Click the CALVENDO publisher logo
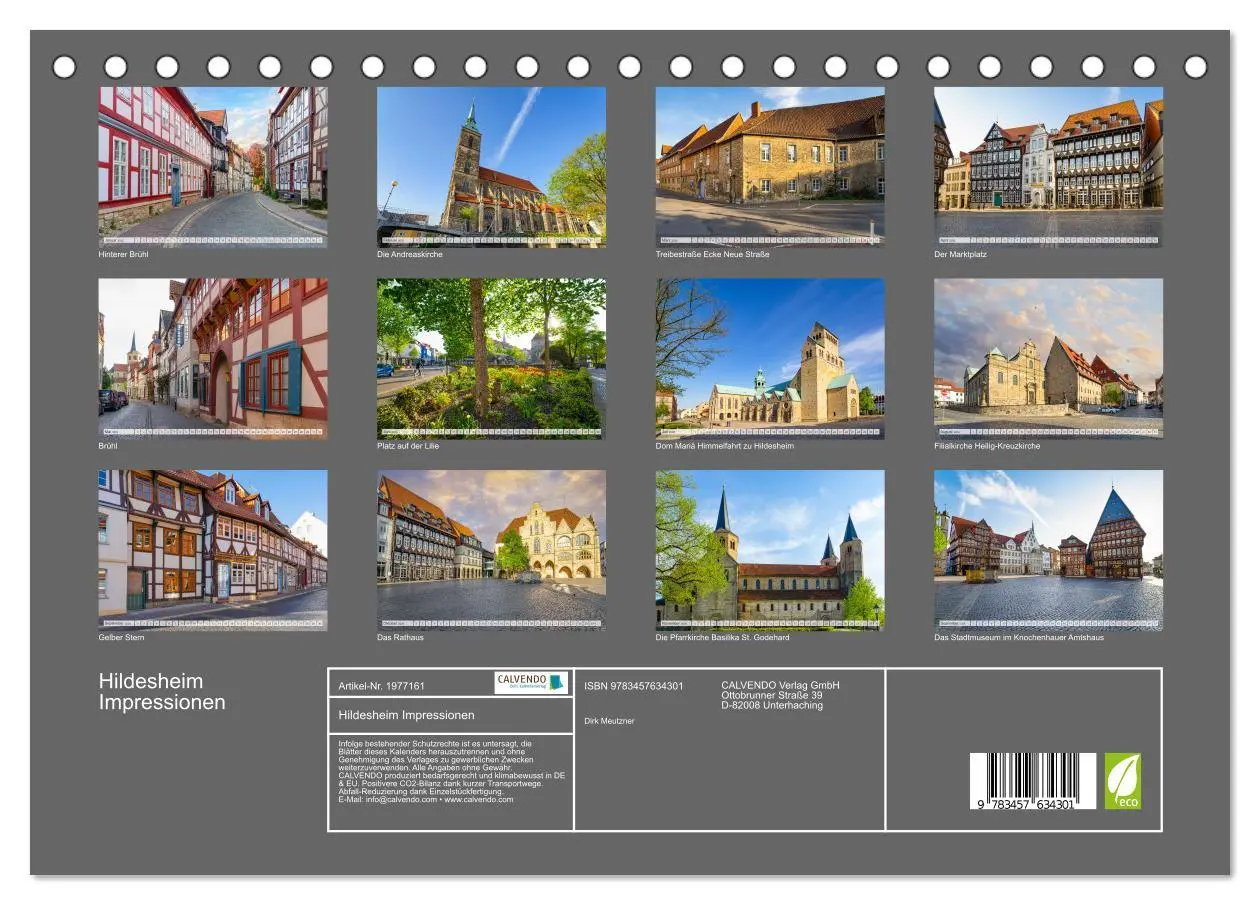1260x905 pixels. point(531,682)
